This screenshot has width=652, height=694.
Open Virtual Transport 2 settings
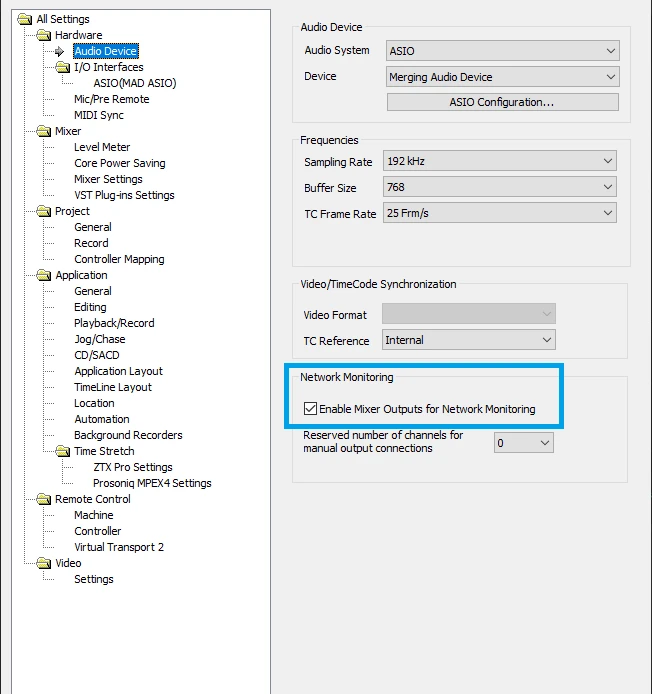click(x=119, y=547)
